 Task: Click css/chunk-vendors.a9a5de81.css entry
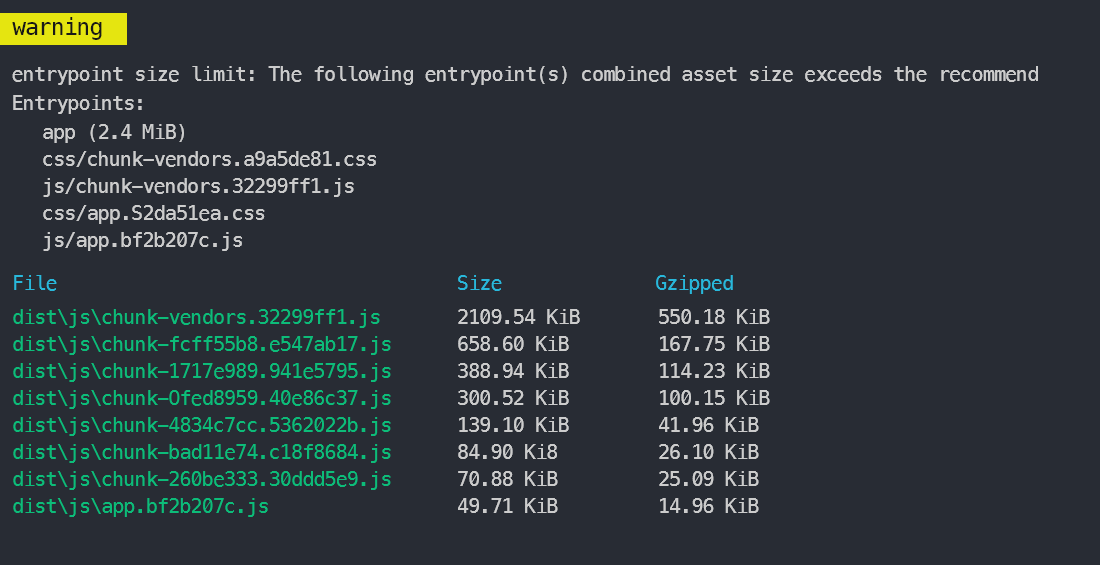[x=210, y=159]
